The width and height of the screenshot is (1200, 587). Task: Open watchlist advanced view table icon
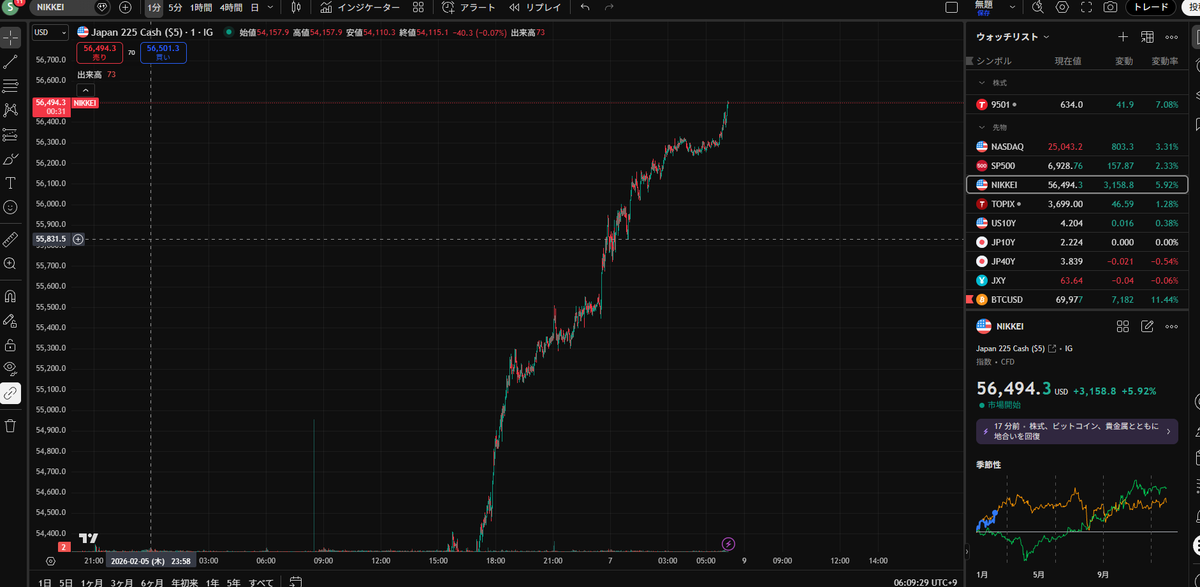pyautogui.click(x=1147, y=37)
